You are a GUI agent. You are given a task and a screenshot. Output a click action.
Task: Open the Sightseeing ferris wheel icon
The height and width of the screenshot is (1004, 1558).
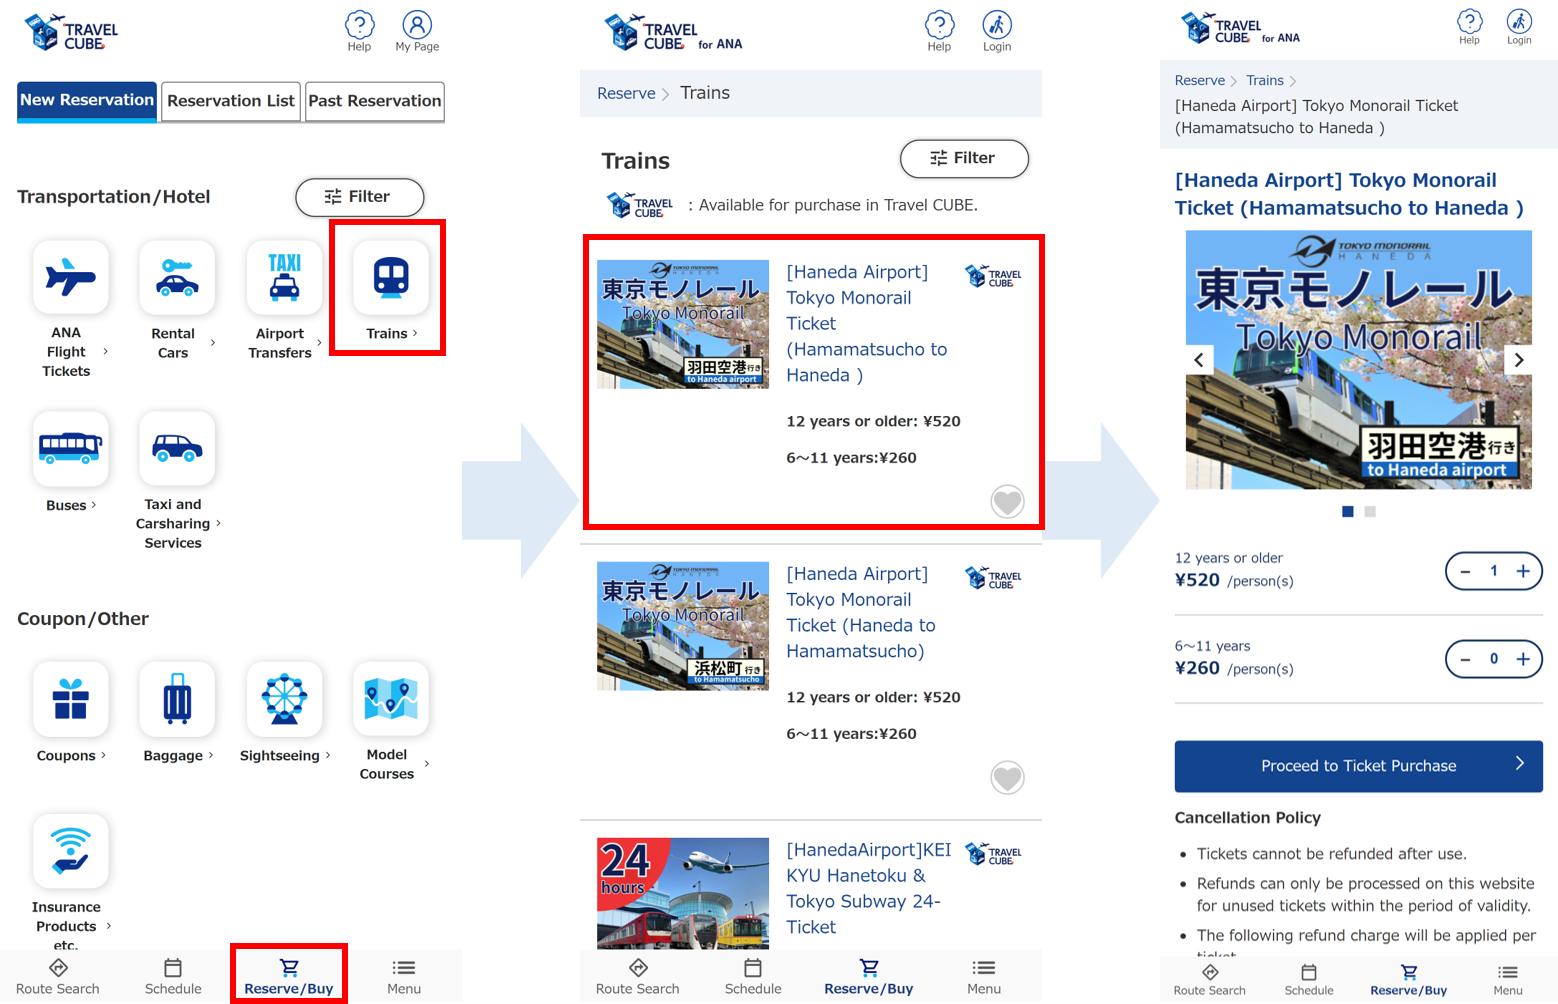pyautogui.click(x=284, y=698)
